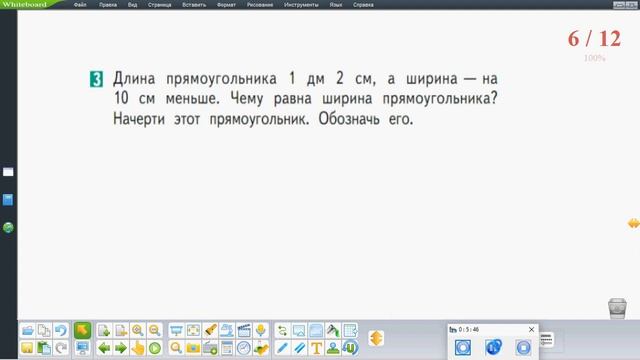Image resolution: width=640 pixels, height=360 pixels.
Task: Select the green calligraphy pen tool
Action: (x=333, y=330)
